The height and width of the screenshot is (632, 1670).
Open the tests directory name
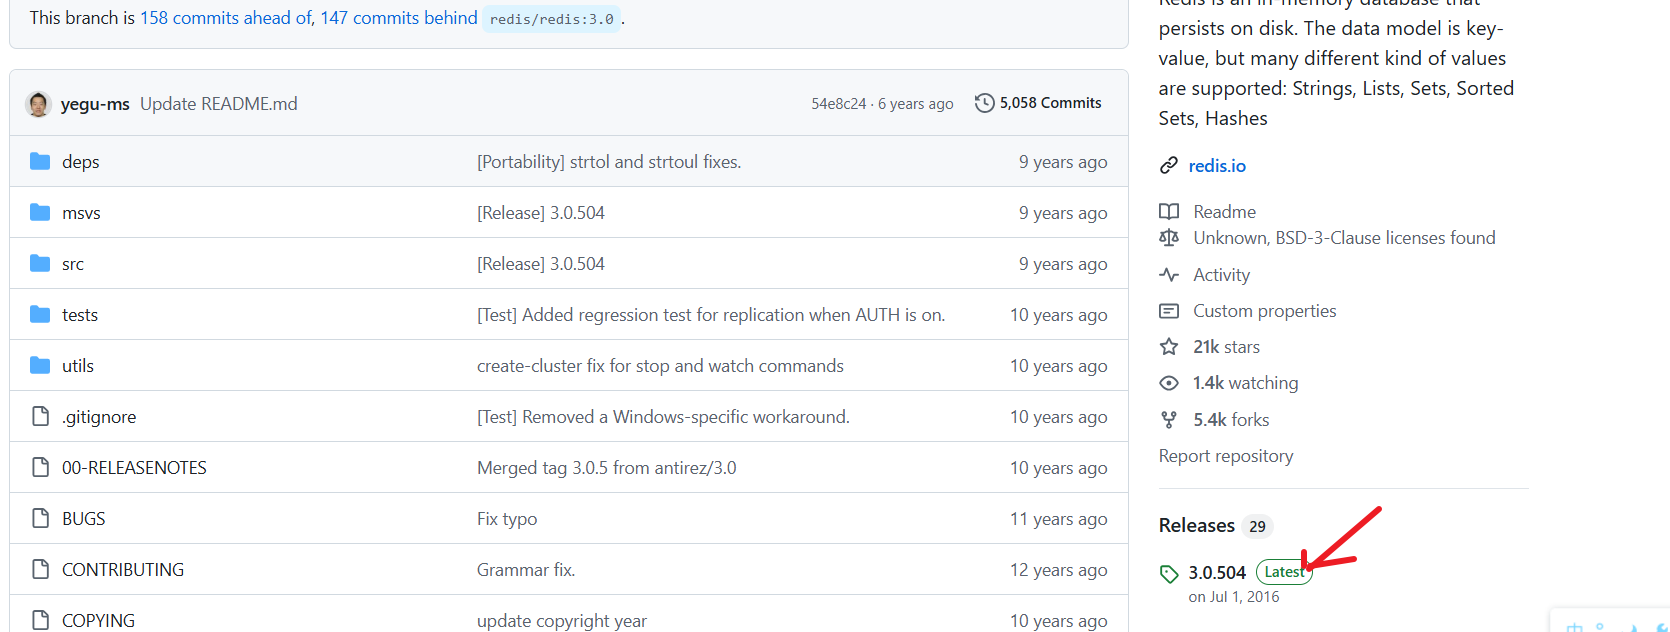(80, 315)
